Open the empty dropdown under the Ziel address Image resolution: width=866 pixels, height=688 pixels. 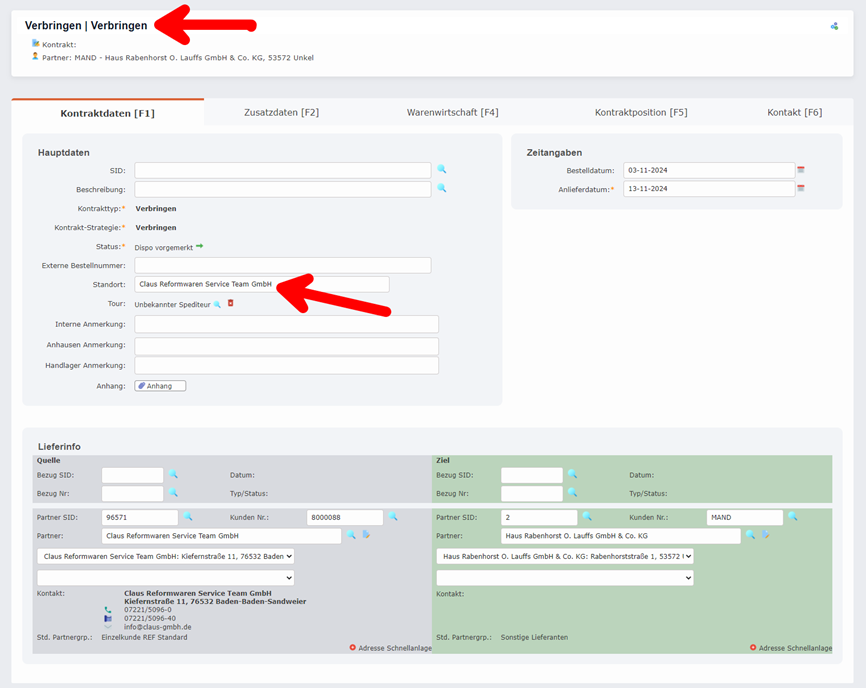564,577
